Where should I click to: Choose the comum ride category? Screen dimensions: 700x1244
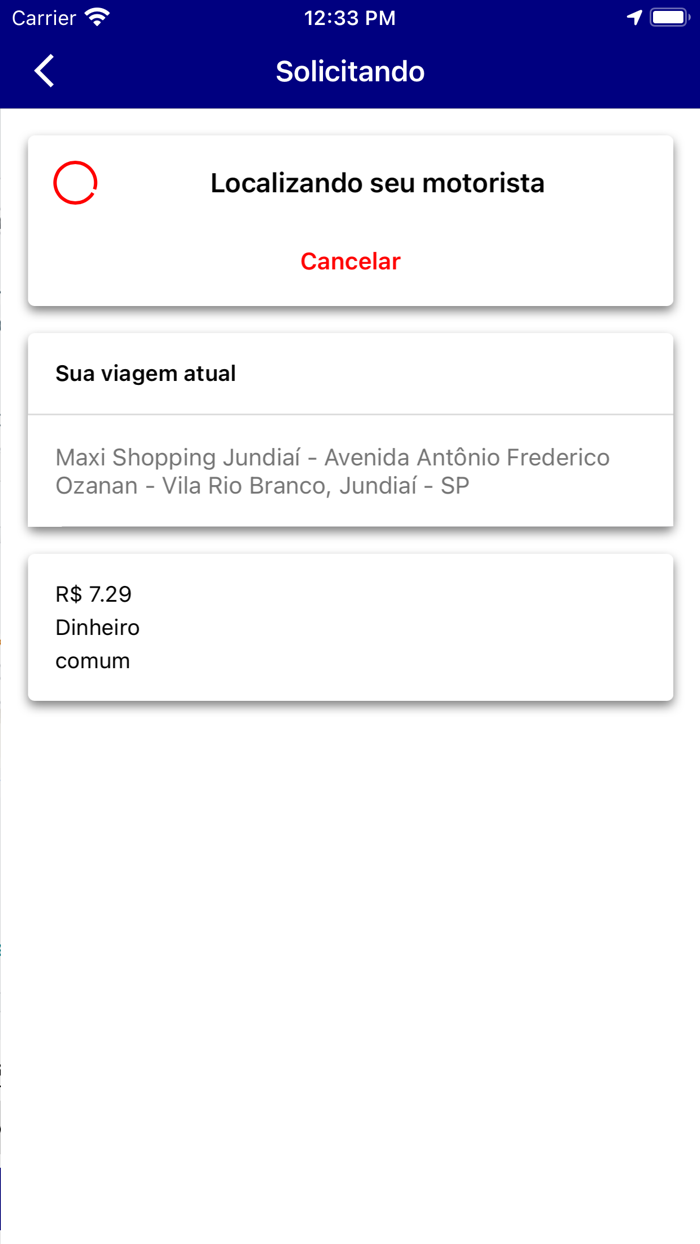coord(92,660)
